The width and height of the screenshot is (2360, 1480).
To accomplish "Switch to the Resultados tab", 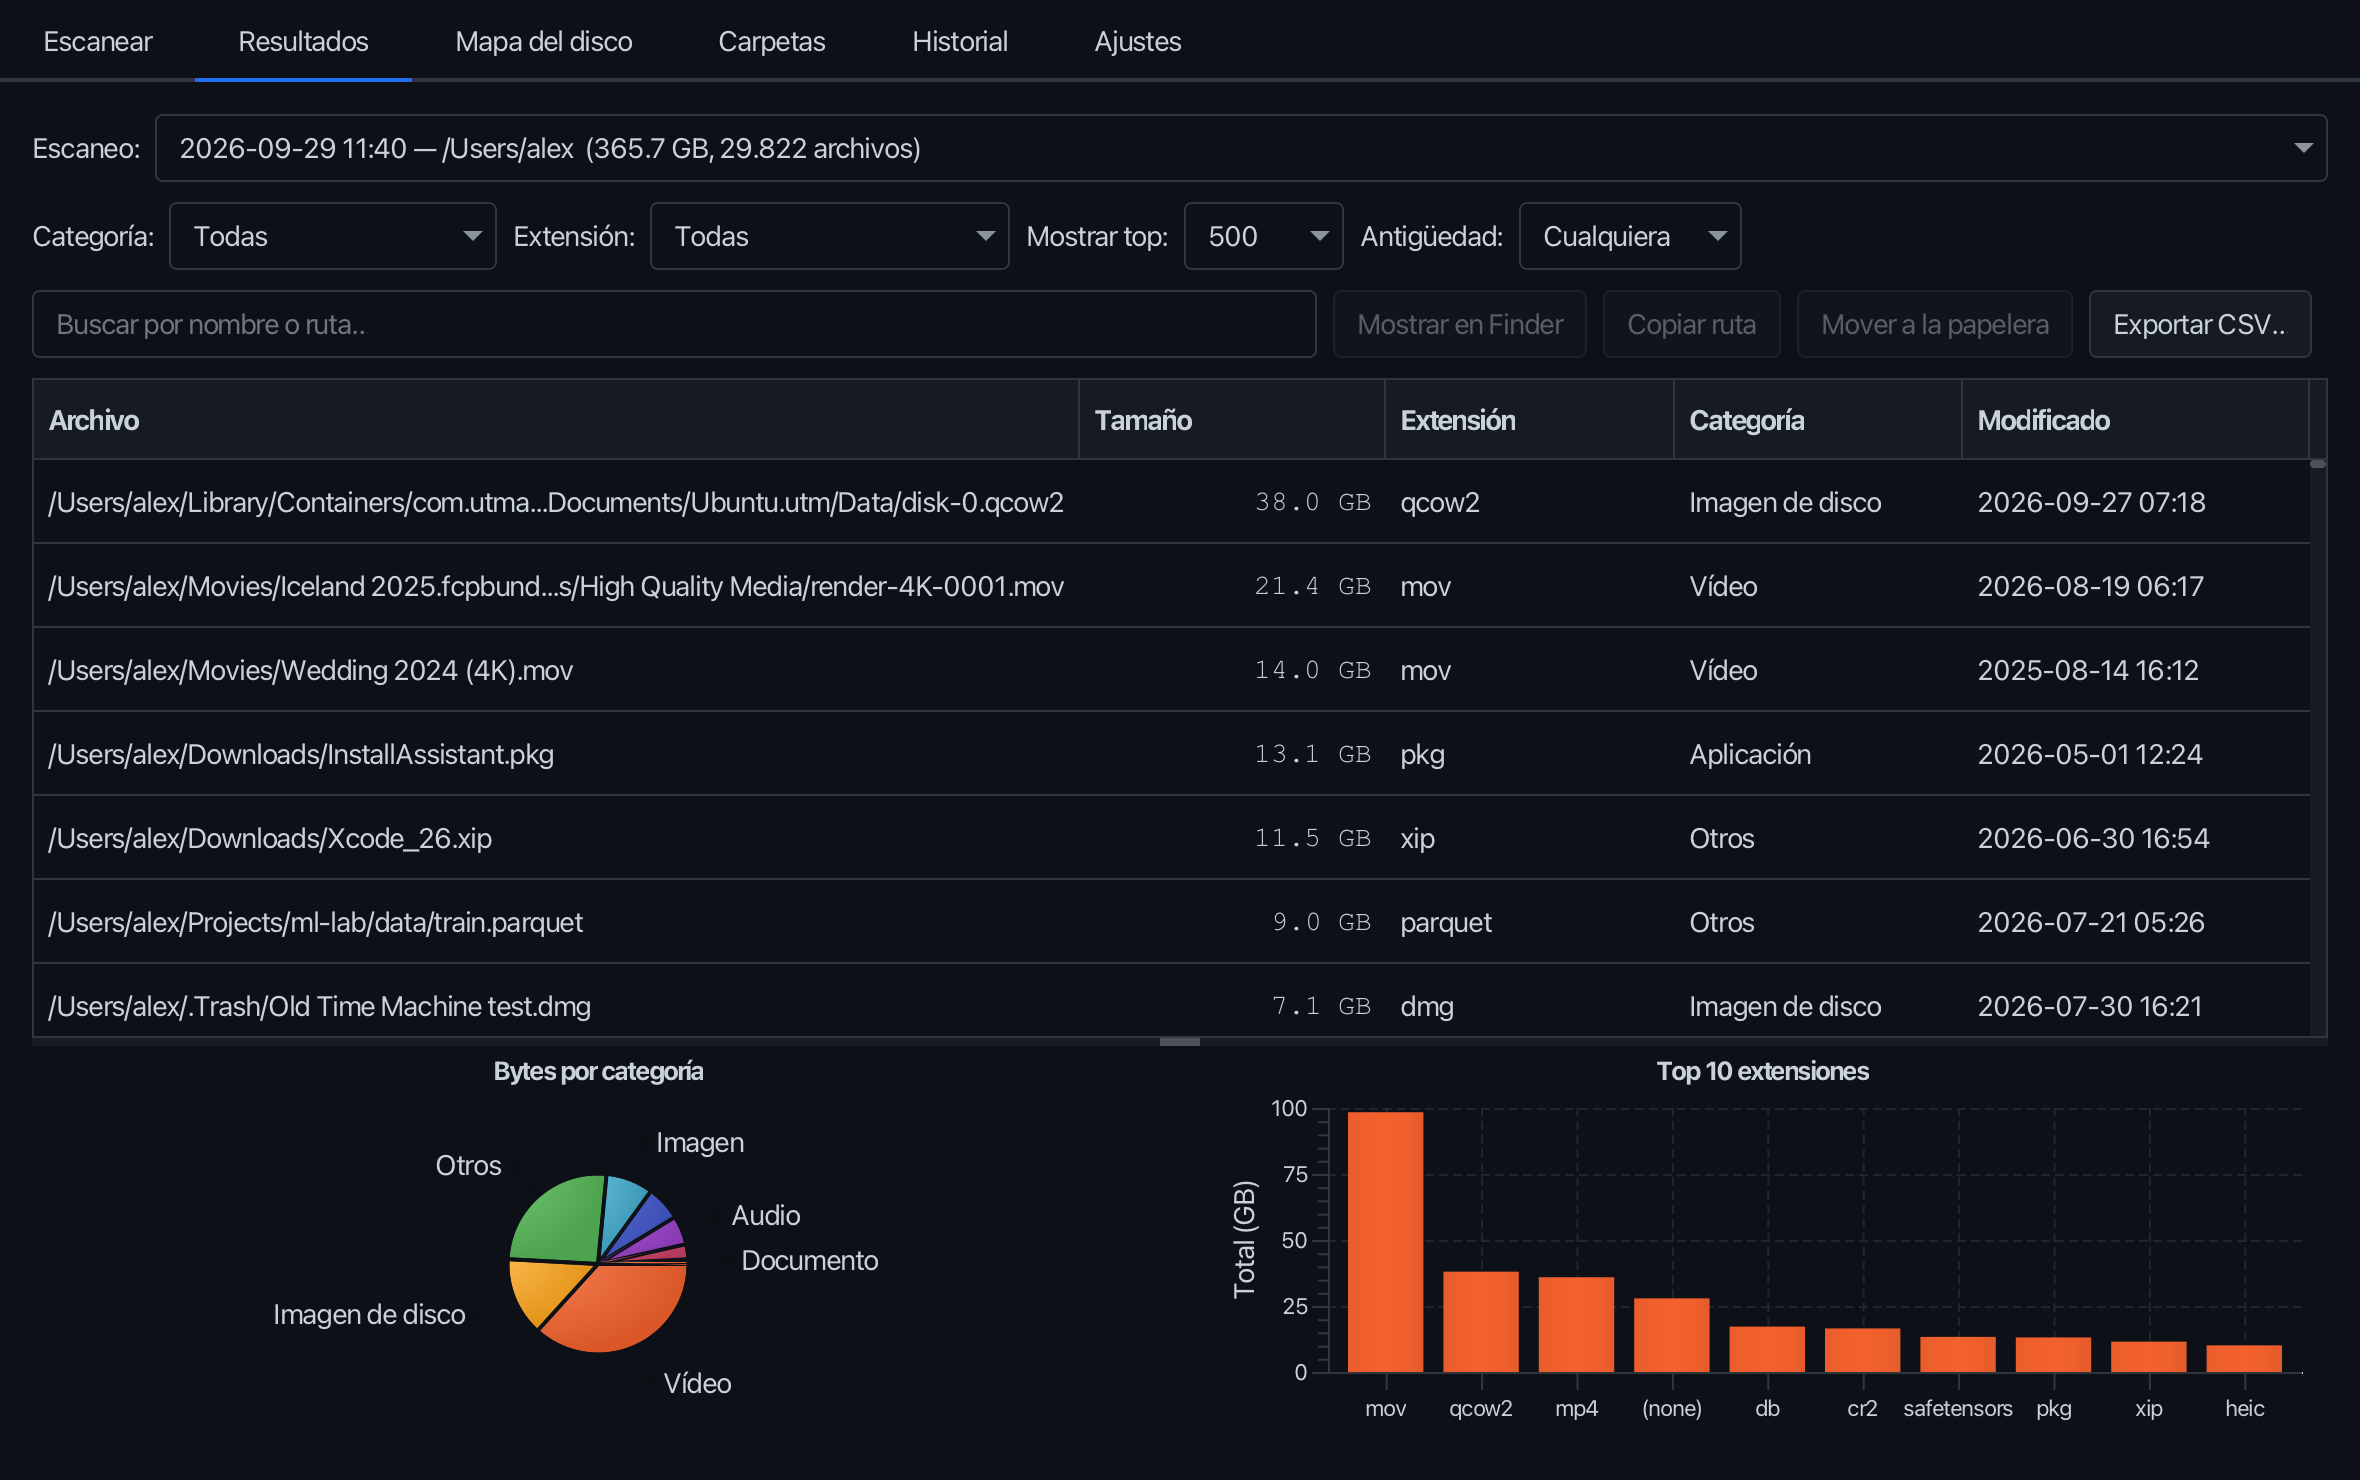I will (303, 41).
